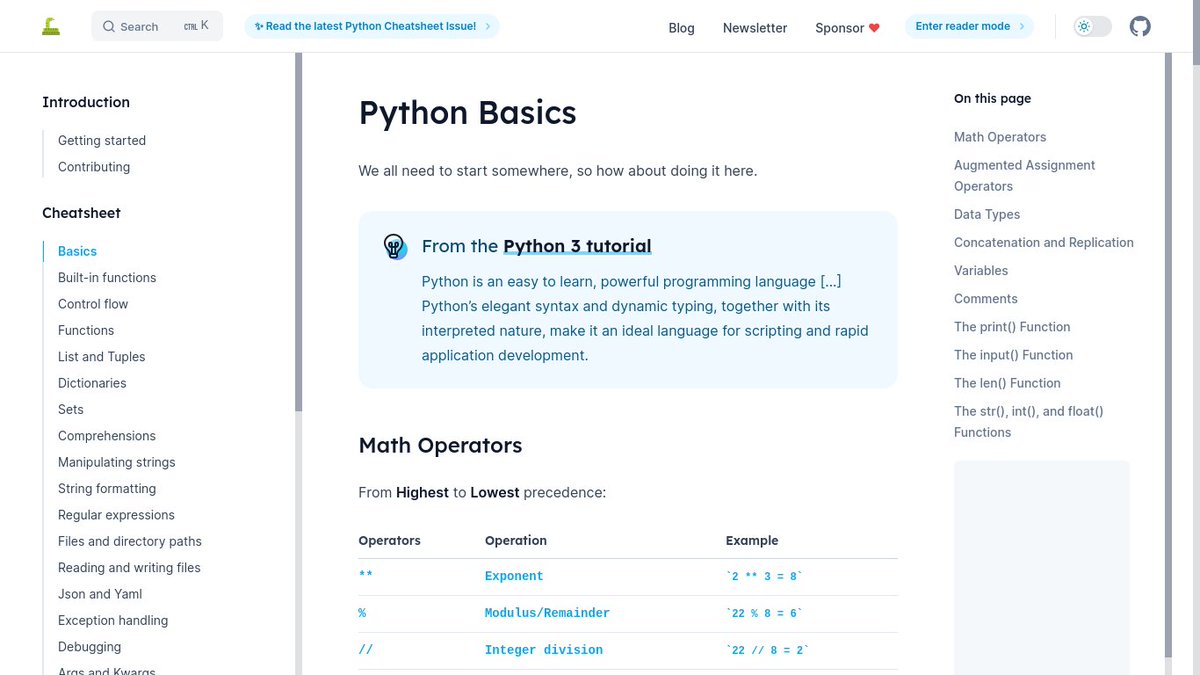This screenshot has width=1200, height=675.
Task: Click the Python Cheatsheet logo icon
Action: pos(51,26)
